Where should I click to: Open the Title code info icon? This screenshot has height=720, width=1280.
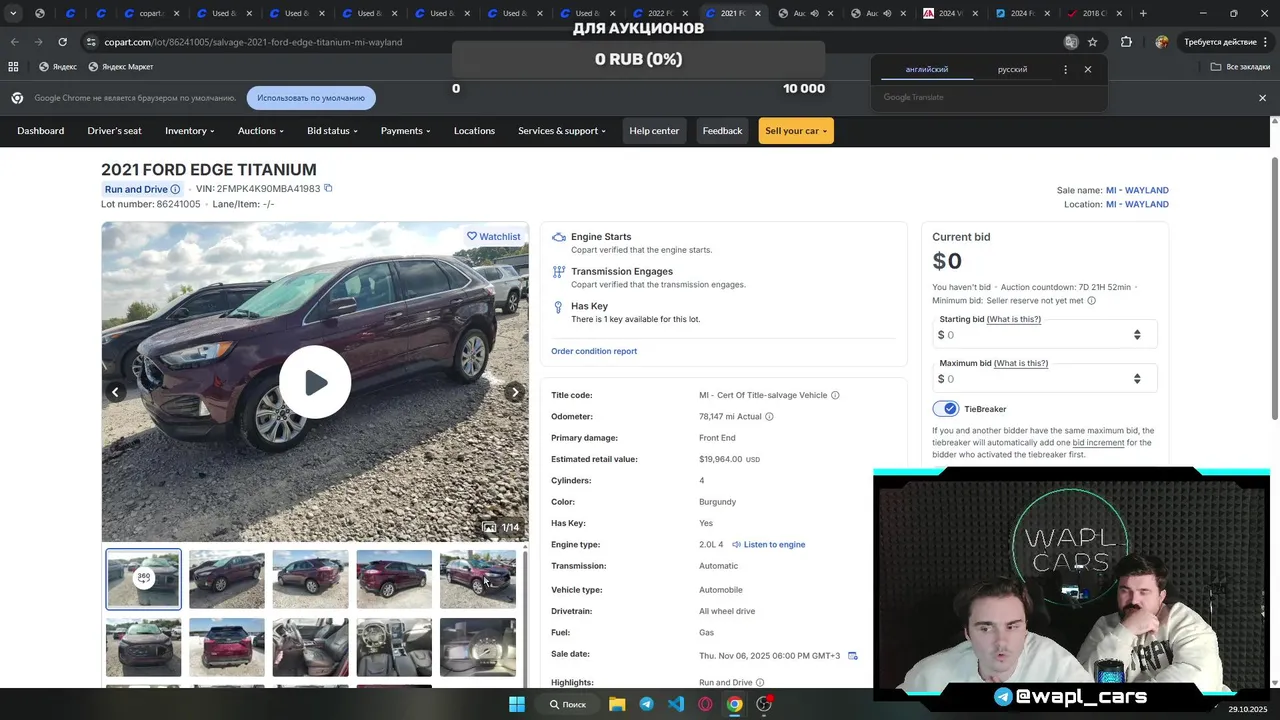coord(835,395)
